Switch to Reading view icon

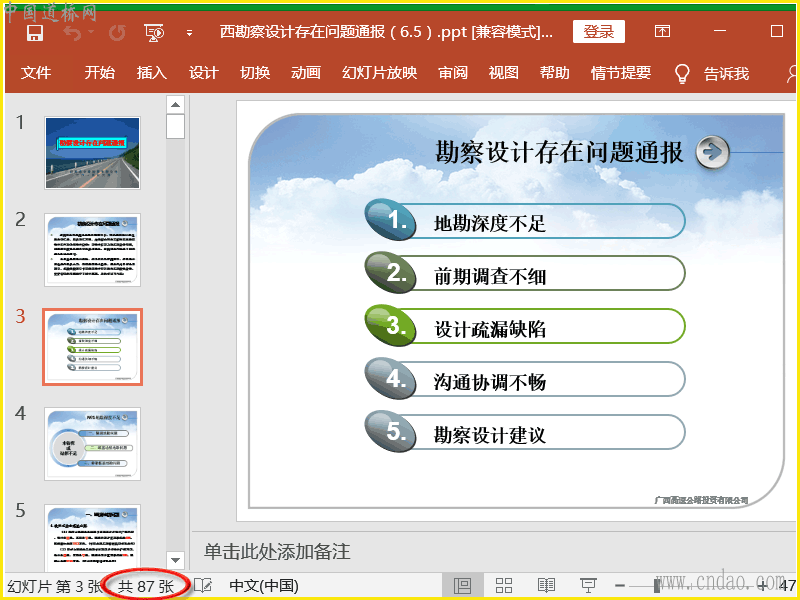pos(546,586)
